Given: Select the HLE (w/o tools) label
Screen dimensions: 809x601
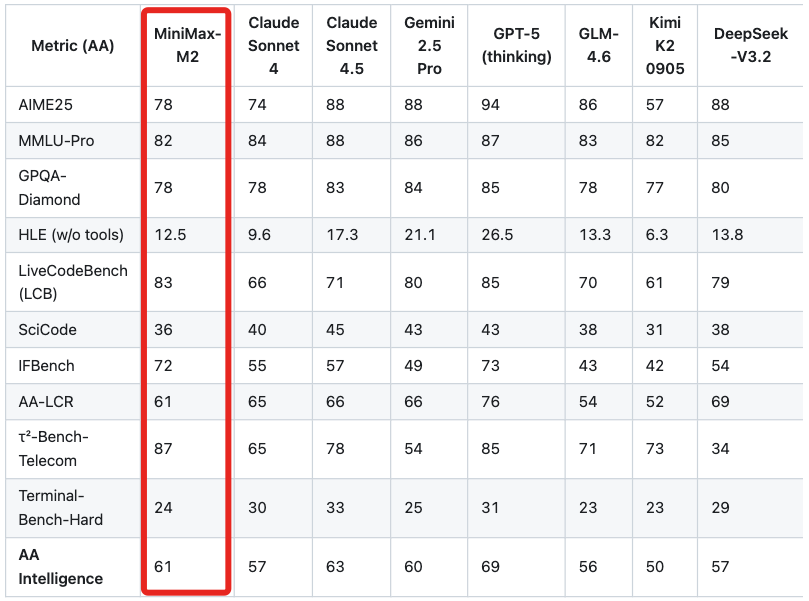Looking at the screenshot, I should [71, 235].
